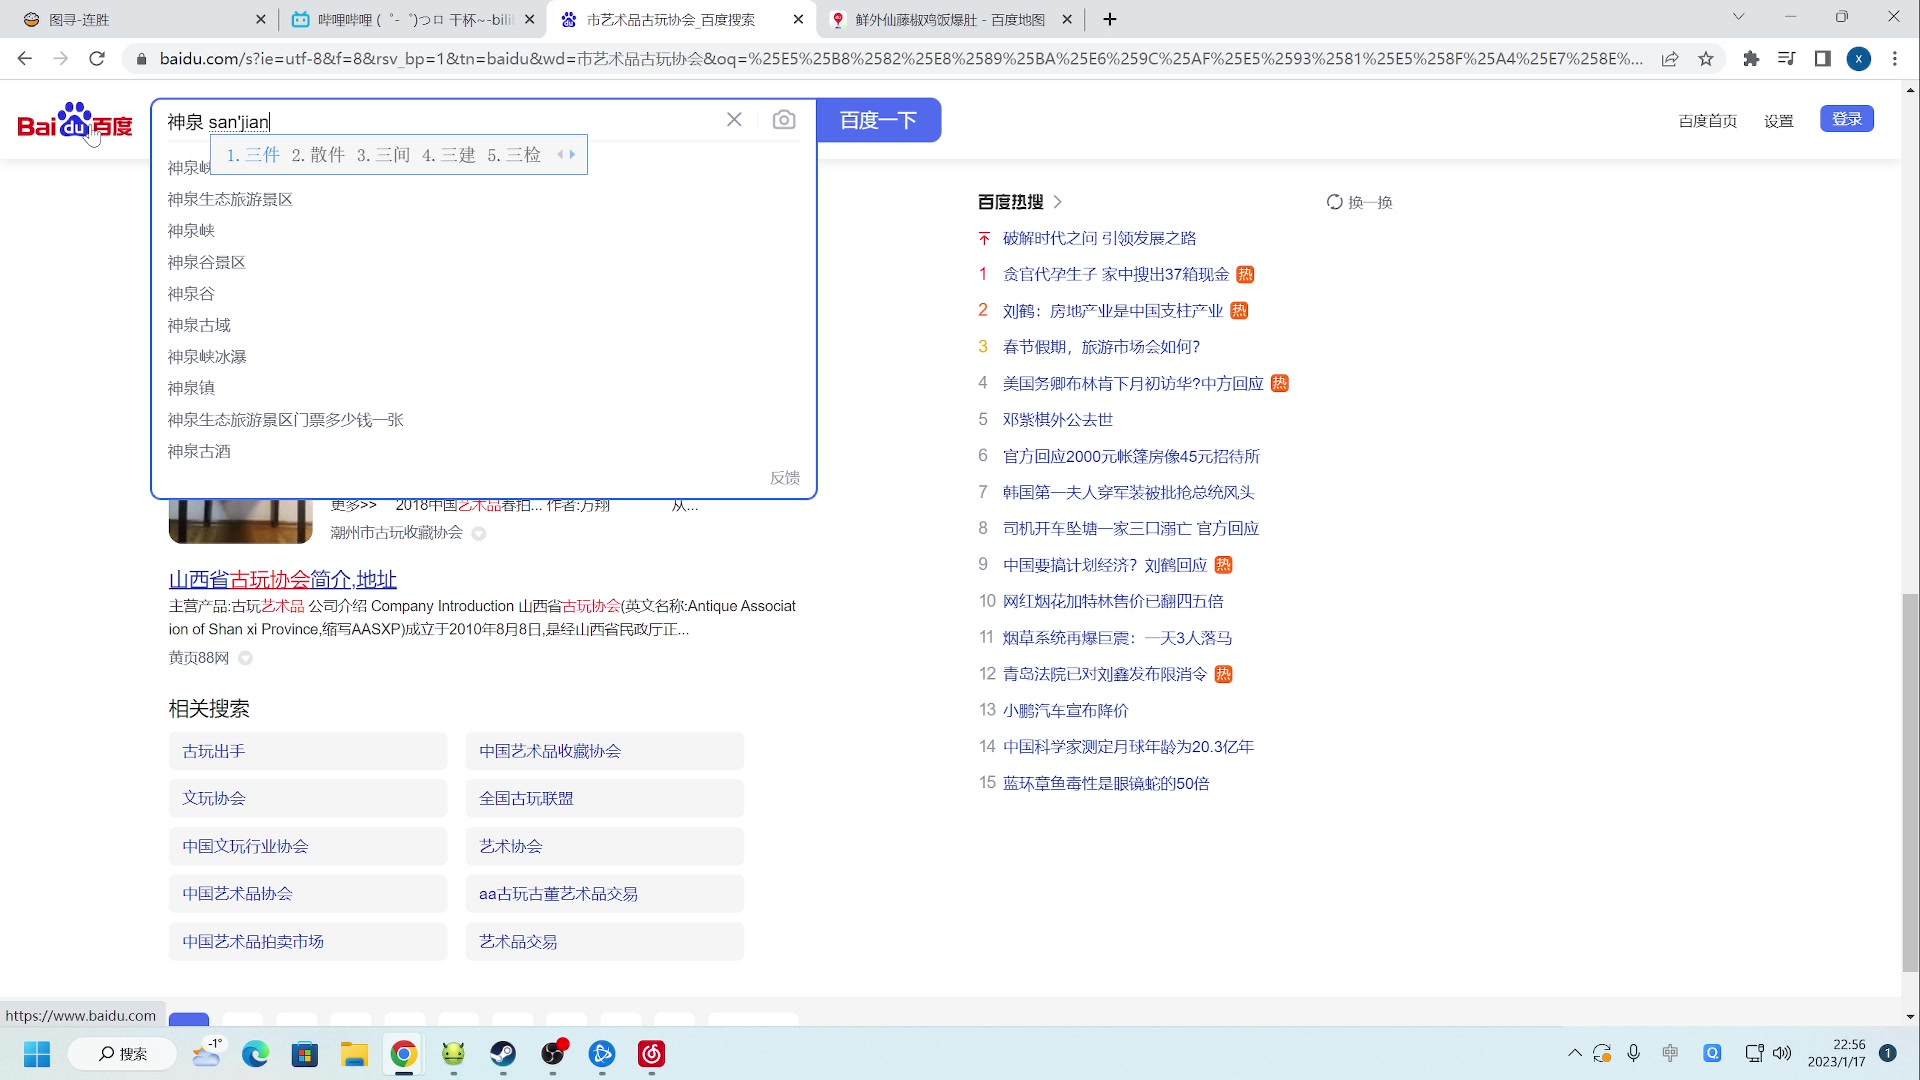The width and height of the screenshot is (1920, 1080).
Task: Click the Baidu logo
Action: pos(75,122)
